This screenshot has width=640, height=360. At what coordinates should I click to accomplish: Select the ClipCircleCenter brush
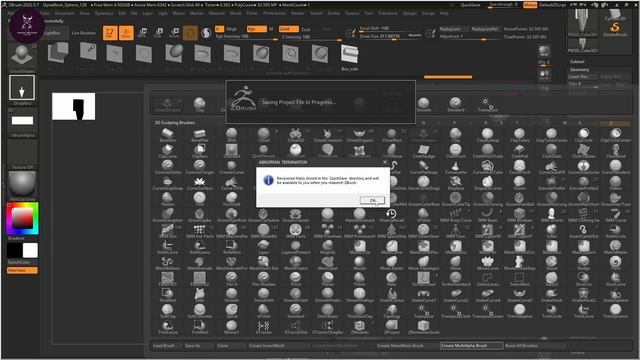click(616, 135)
